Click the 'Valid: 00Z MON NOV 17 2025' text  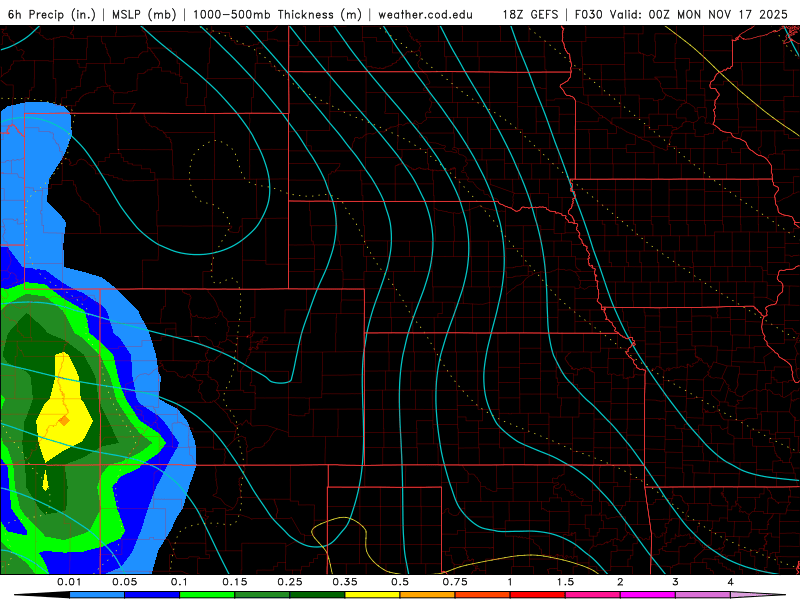699,14
